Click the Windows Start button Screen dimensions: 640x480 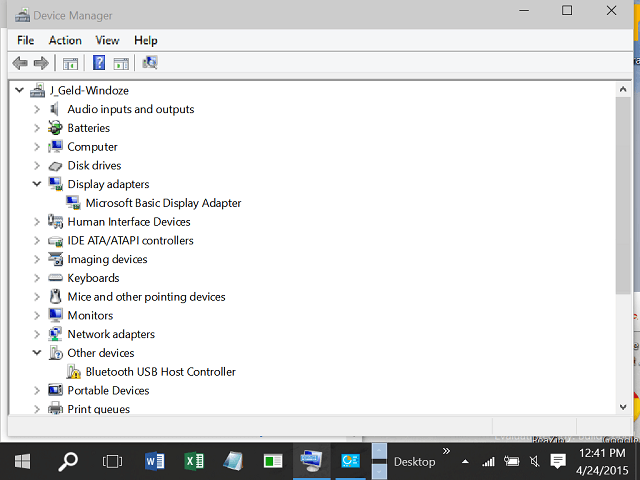click(x=22, y=462)
